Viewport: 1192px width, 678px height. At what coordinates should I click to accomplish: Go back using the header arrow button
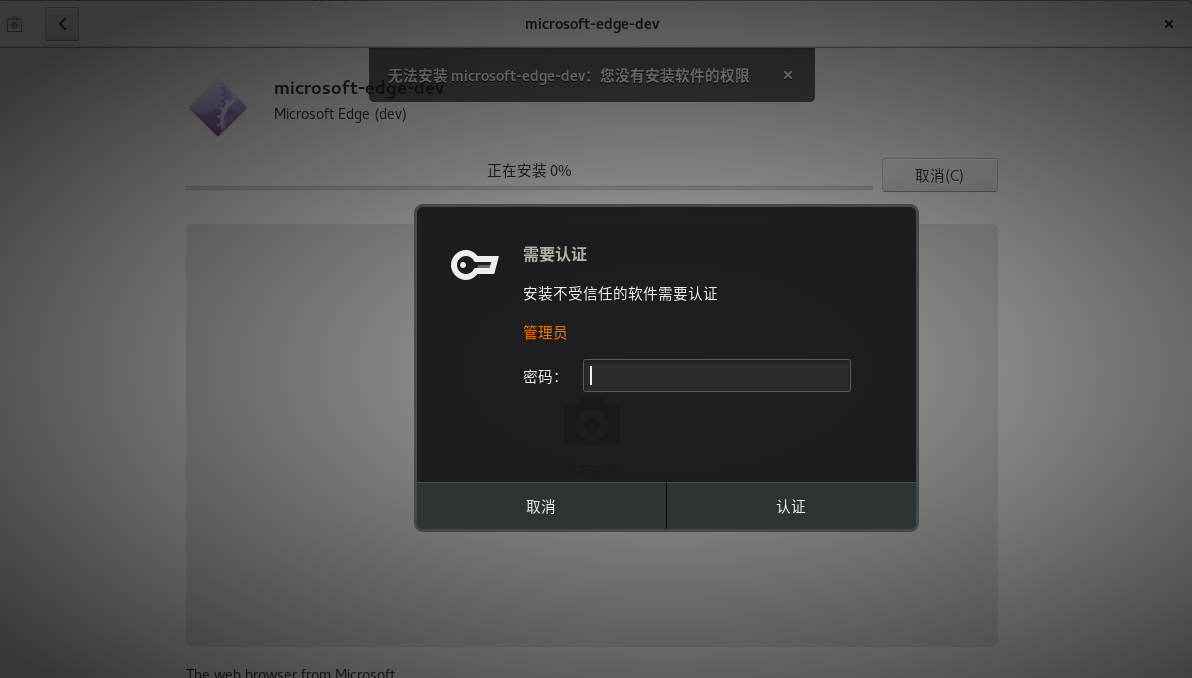click(x=62, y=24)
